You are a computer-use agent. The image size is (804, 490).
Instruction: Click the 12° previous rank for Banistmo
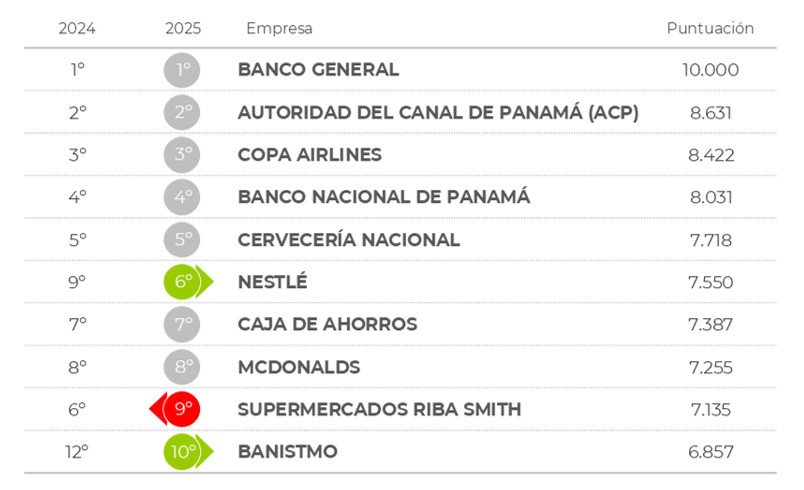pyautogui.click(x=77, y=452)
